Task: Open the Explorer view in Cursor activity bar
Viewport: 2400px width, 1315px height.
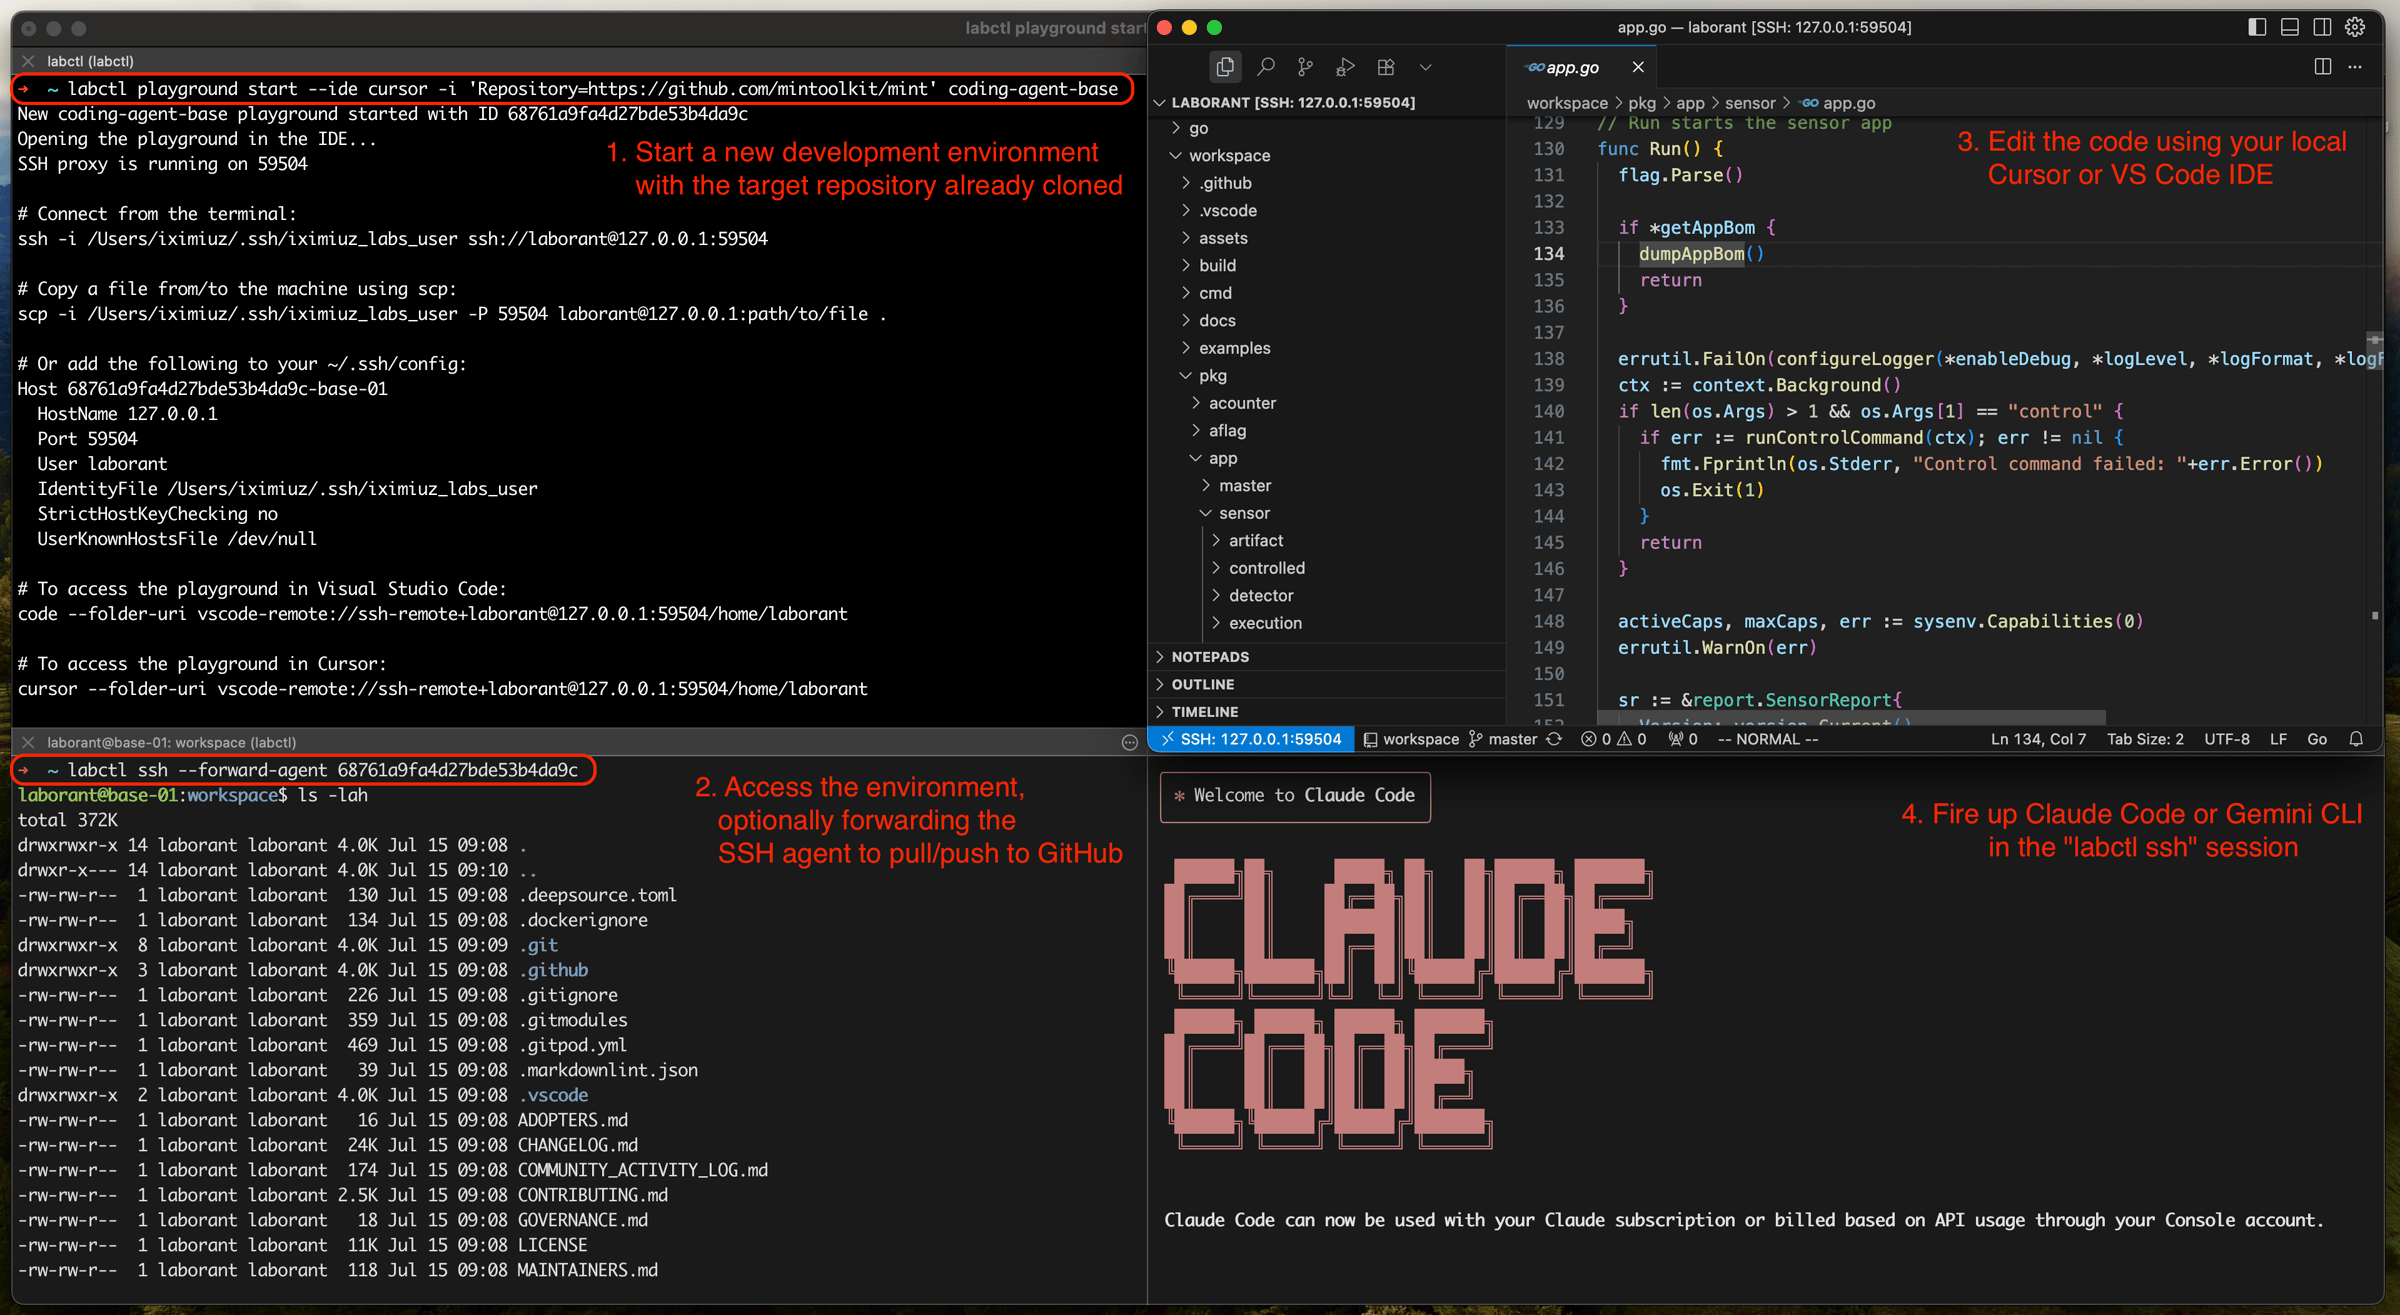Action: pos(1225,67)
